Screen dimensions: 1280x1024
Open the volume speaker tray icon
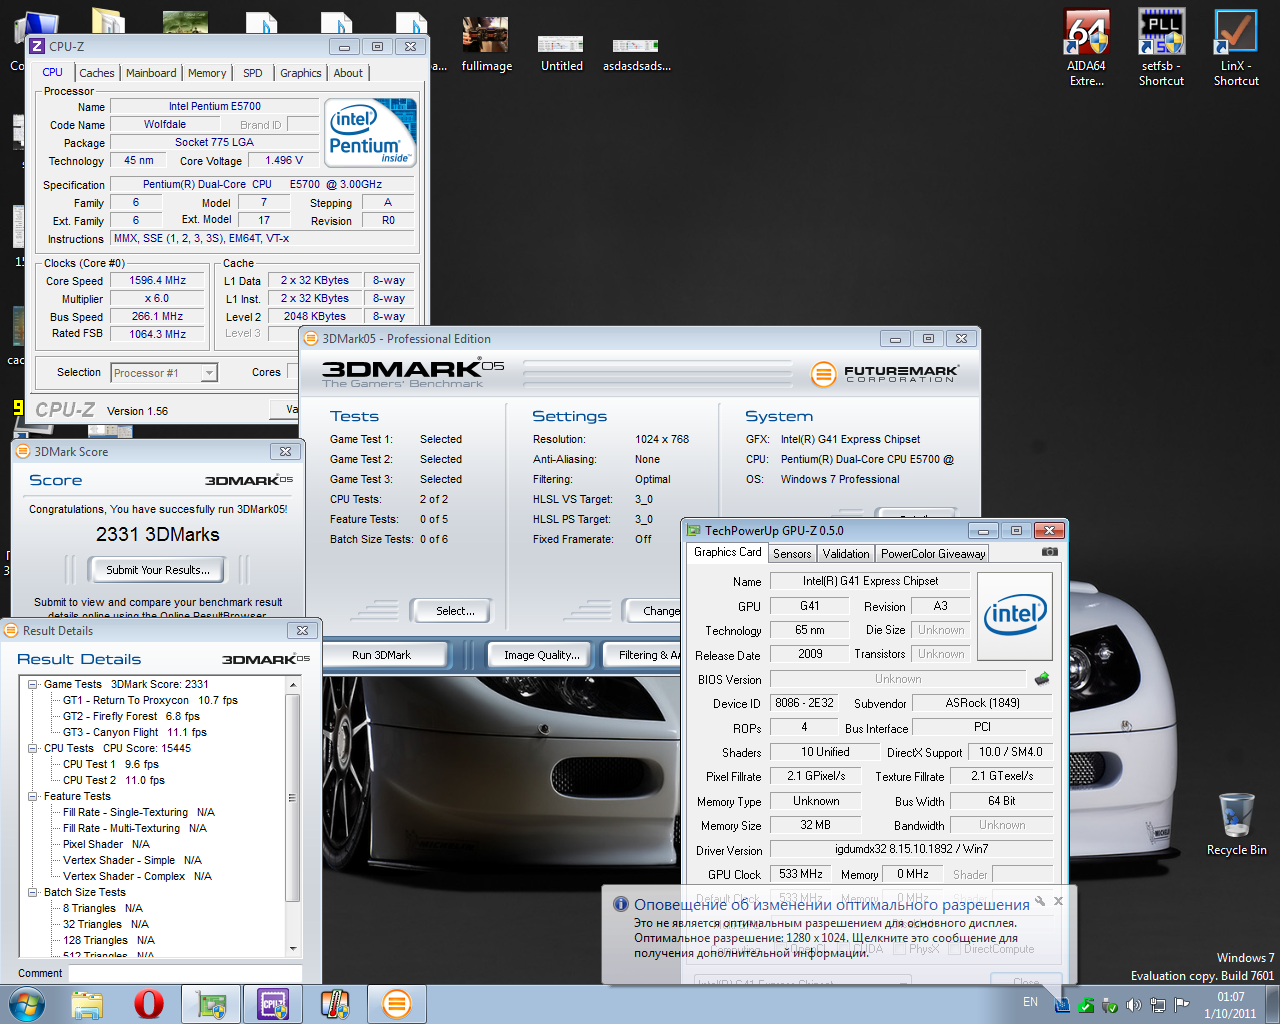click(x=1133, y=1005)
